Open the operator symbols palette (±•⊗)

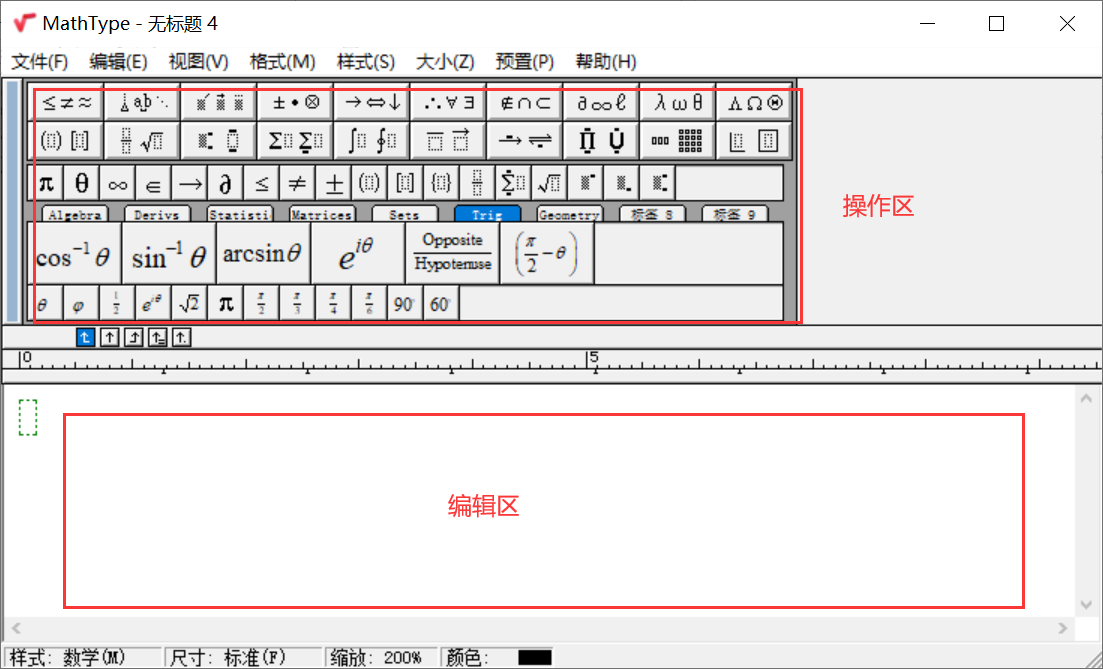click(296, 103)
